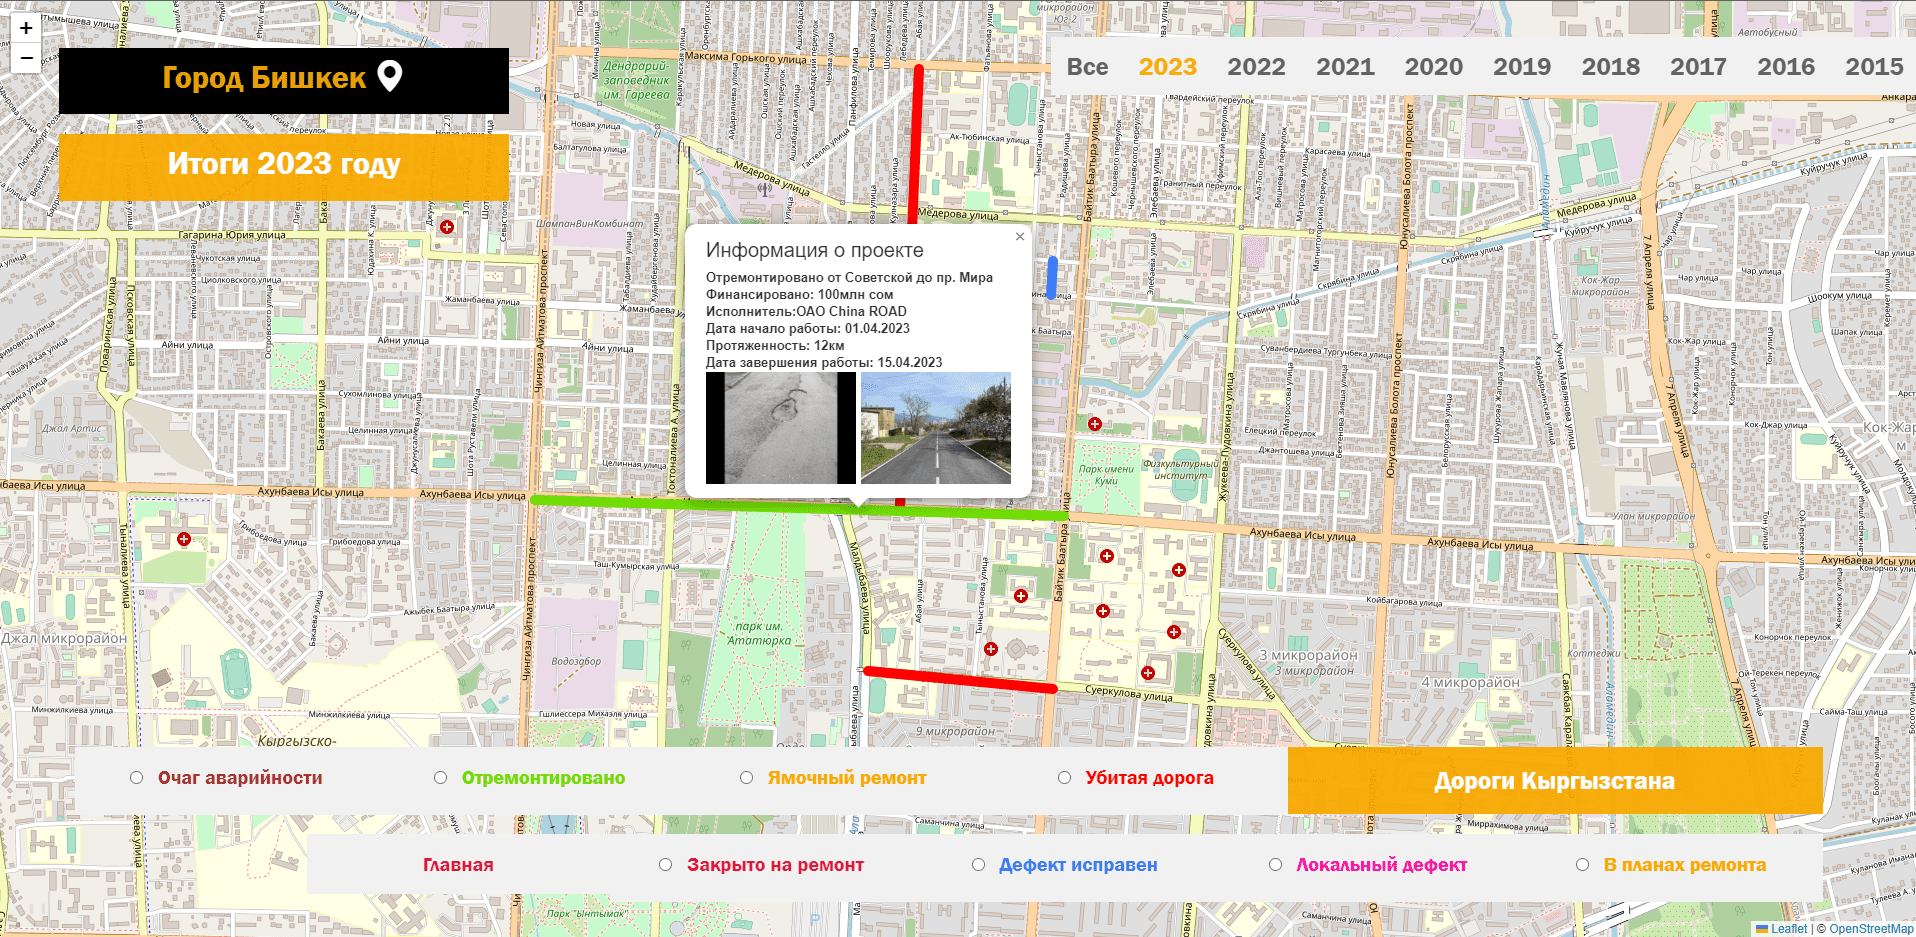Zoom in using the plus map control
This screenshot has height=937, width=1916.
pos(24,28)
